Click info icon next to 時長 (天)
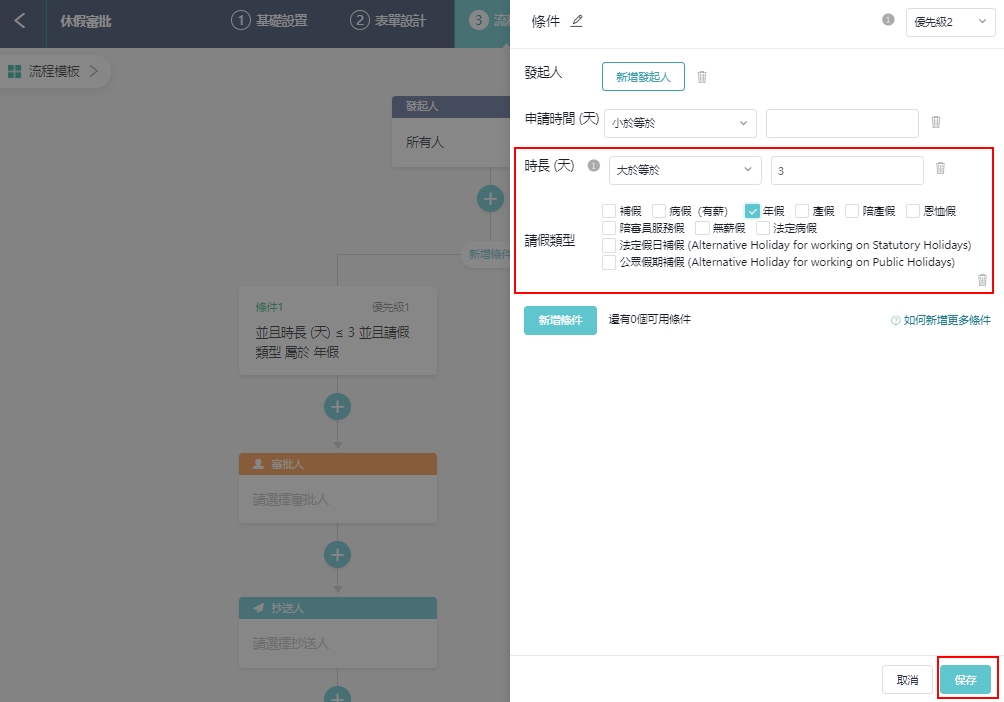Screen dimensions: 1004x702 click(x=593, y=166)
